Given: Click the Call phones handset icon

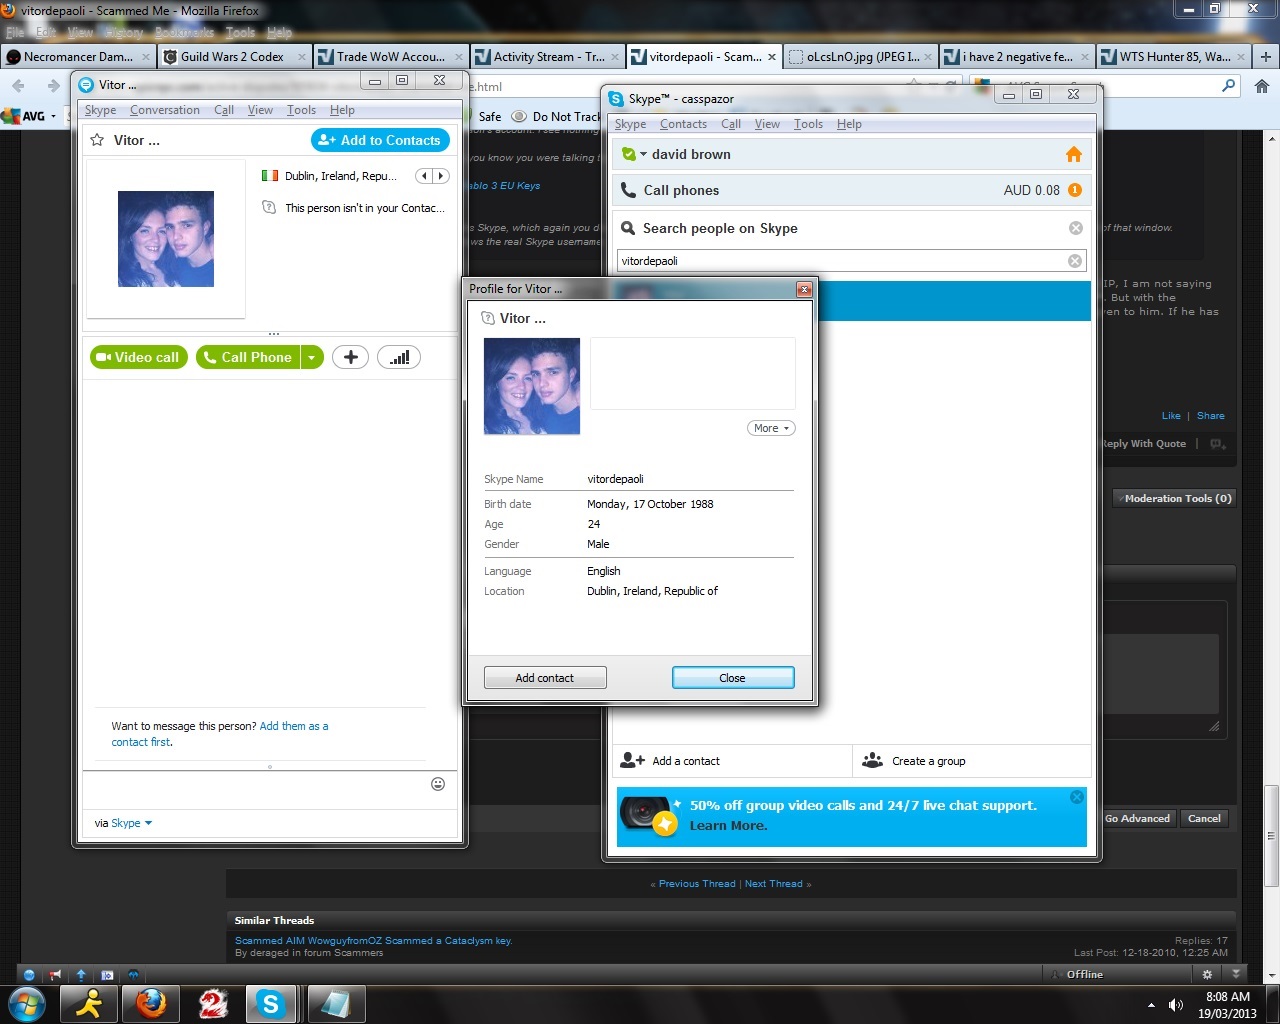Looking at the screenshot, I should coord(628,190).
